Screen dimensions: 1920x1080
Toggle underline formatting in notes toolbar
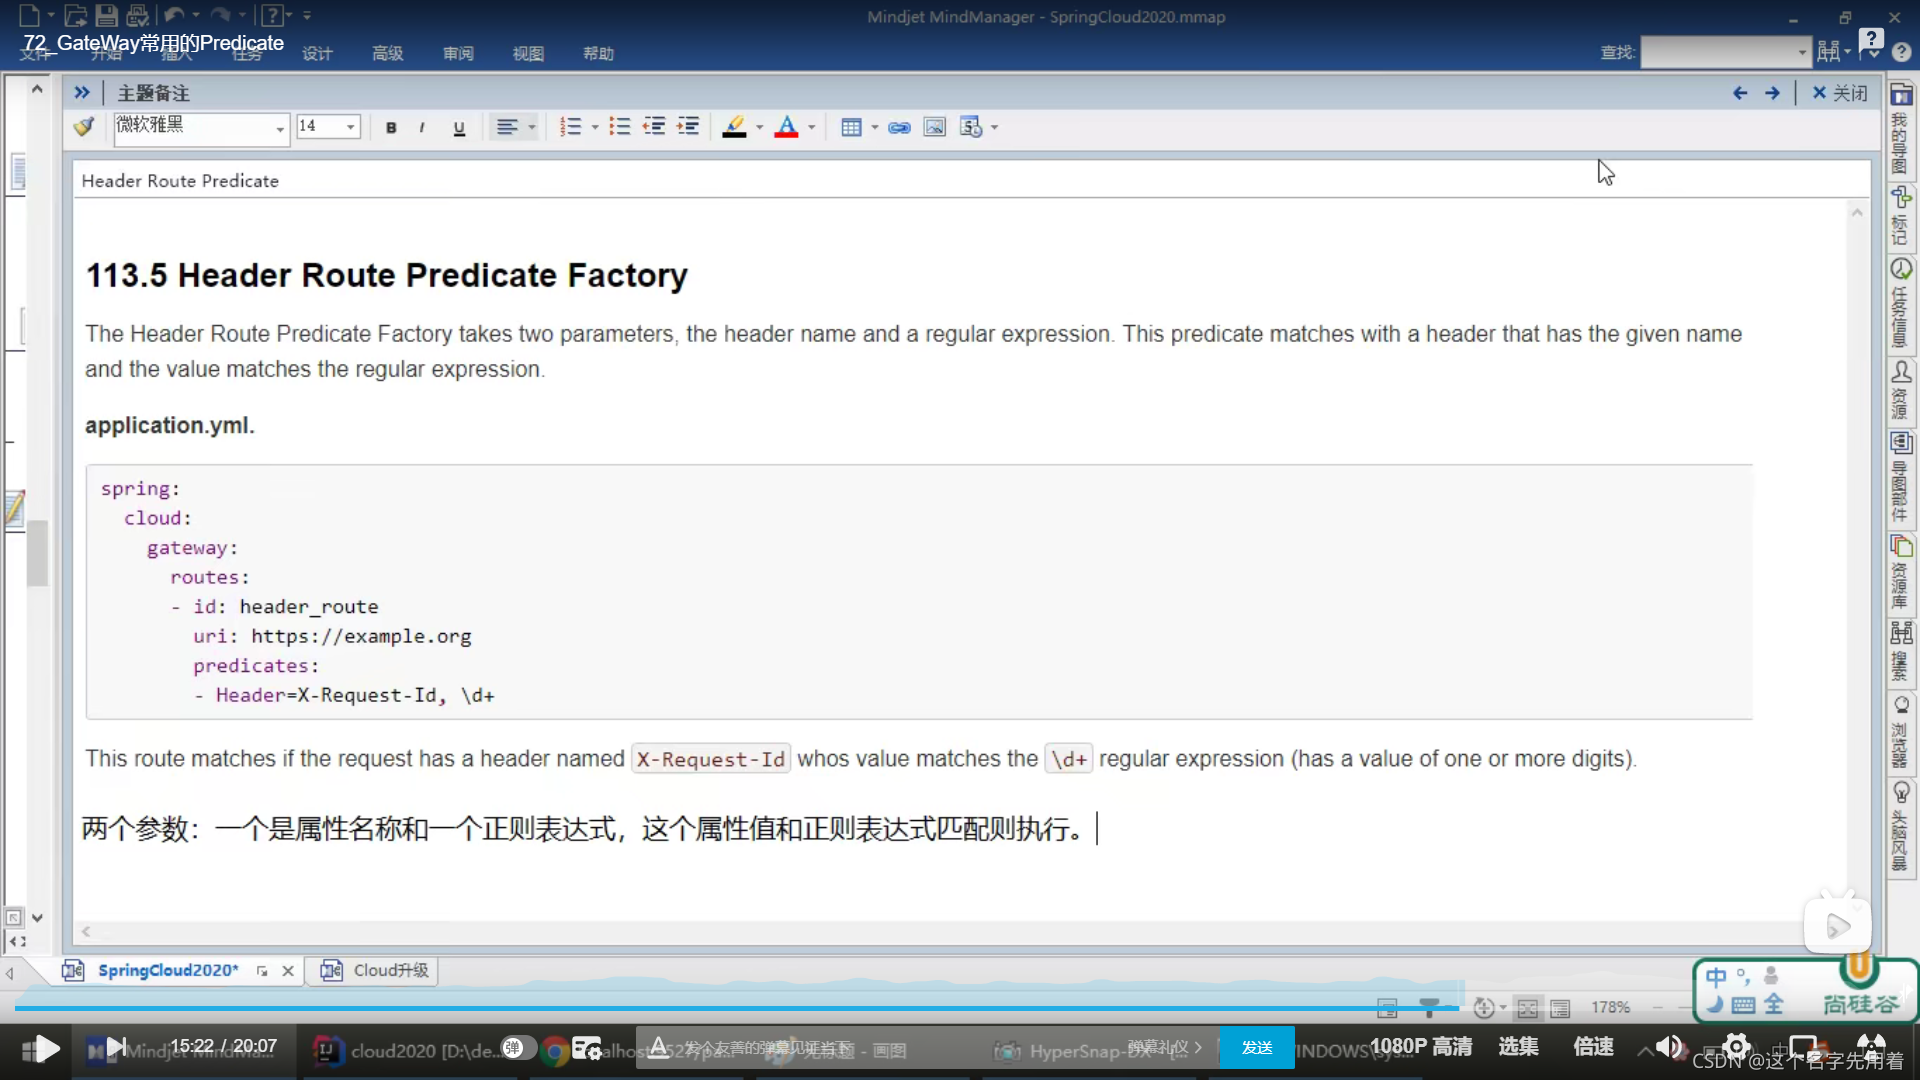pyautogui.click(x=459, y=127)
